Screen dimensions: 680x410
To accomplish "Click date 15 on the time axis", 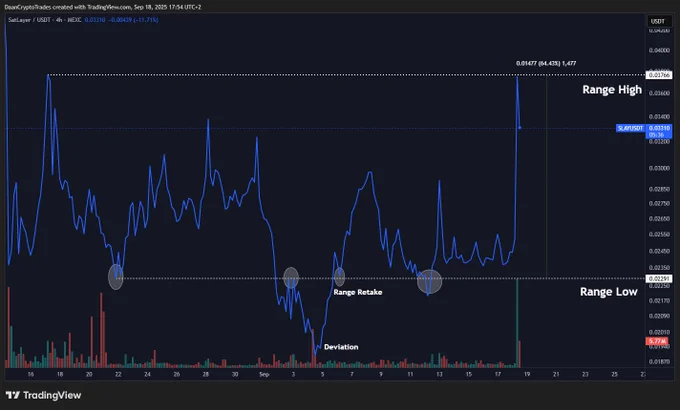I will (469, 374).
